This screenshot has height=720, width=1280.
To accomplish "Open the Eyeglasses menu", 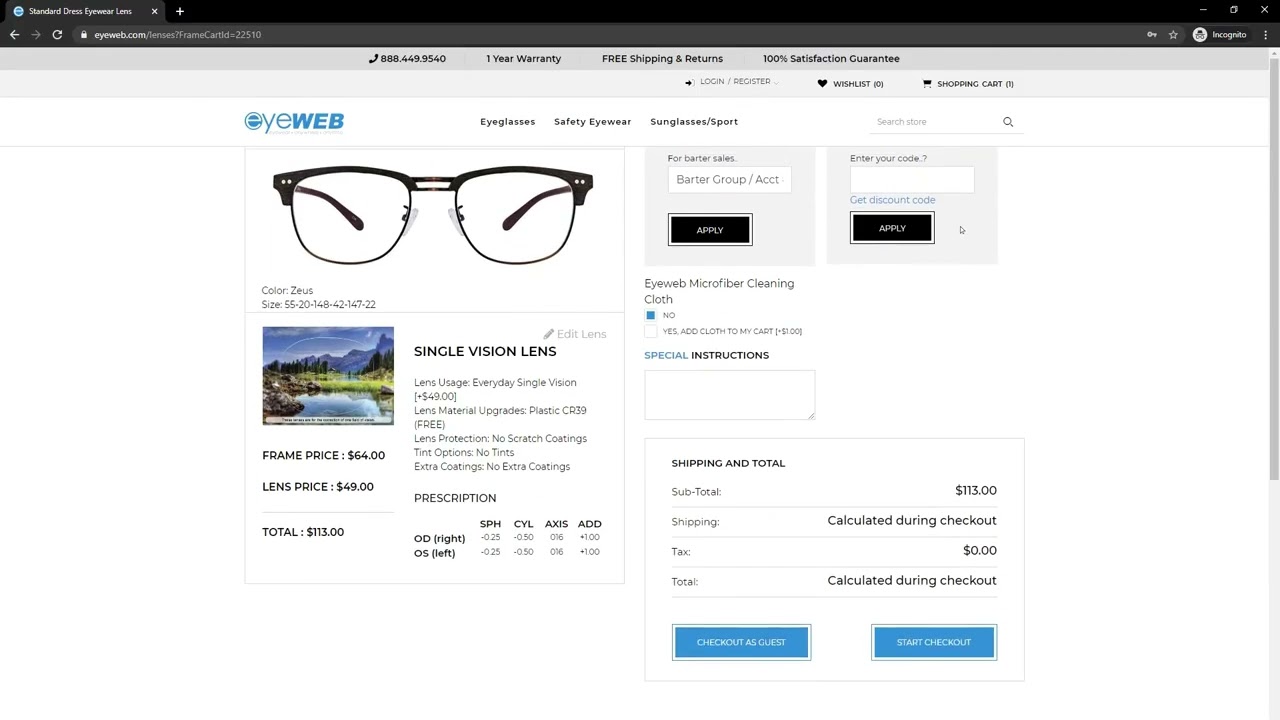I will tap(507, 122).
